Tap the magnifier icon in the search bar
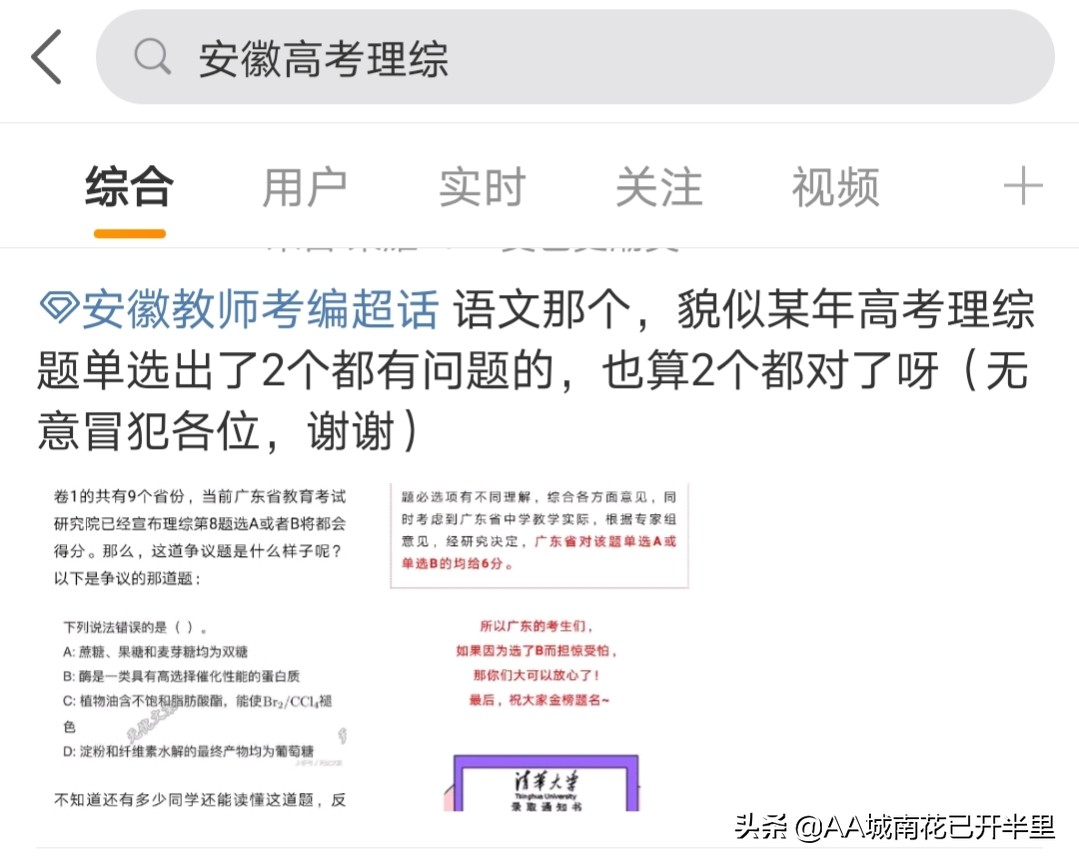Viewport: 1079px width, 865px height. tap(152, 57)
